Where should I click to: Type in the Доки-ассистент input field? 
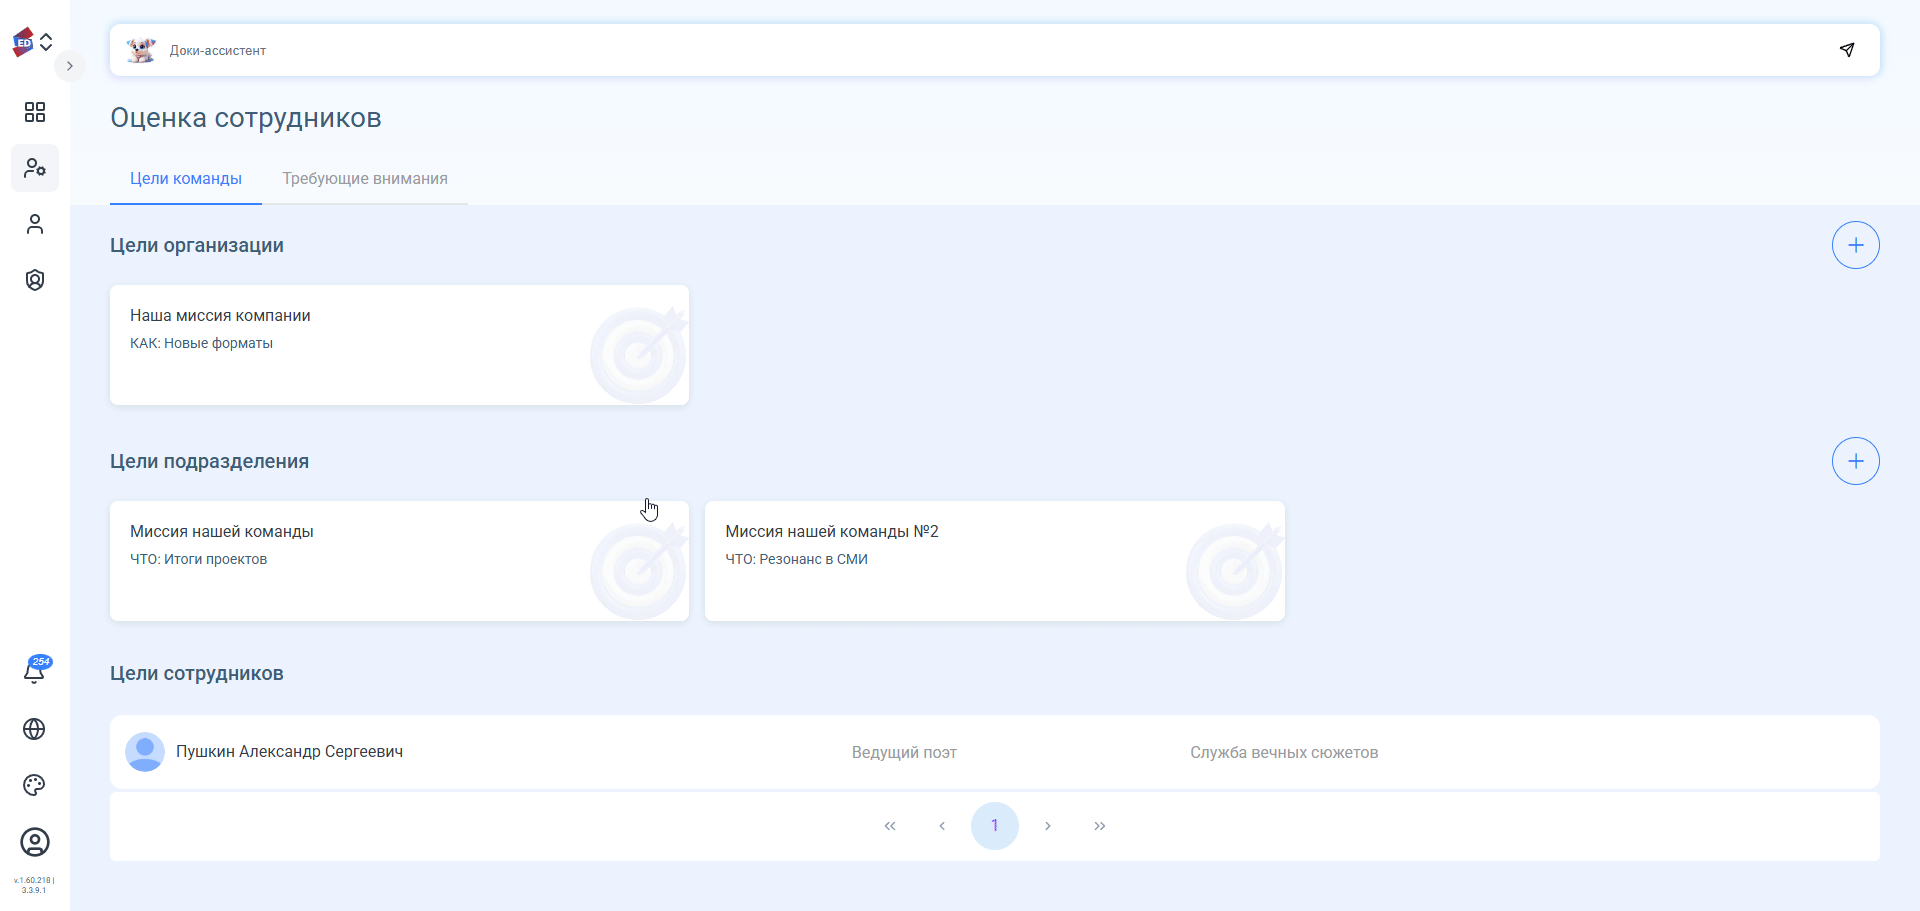point(990,50)
